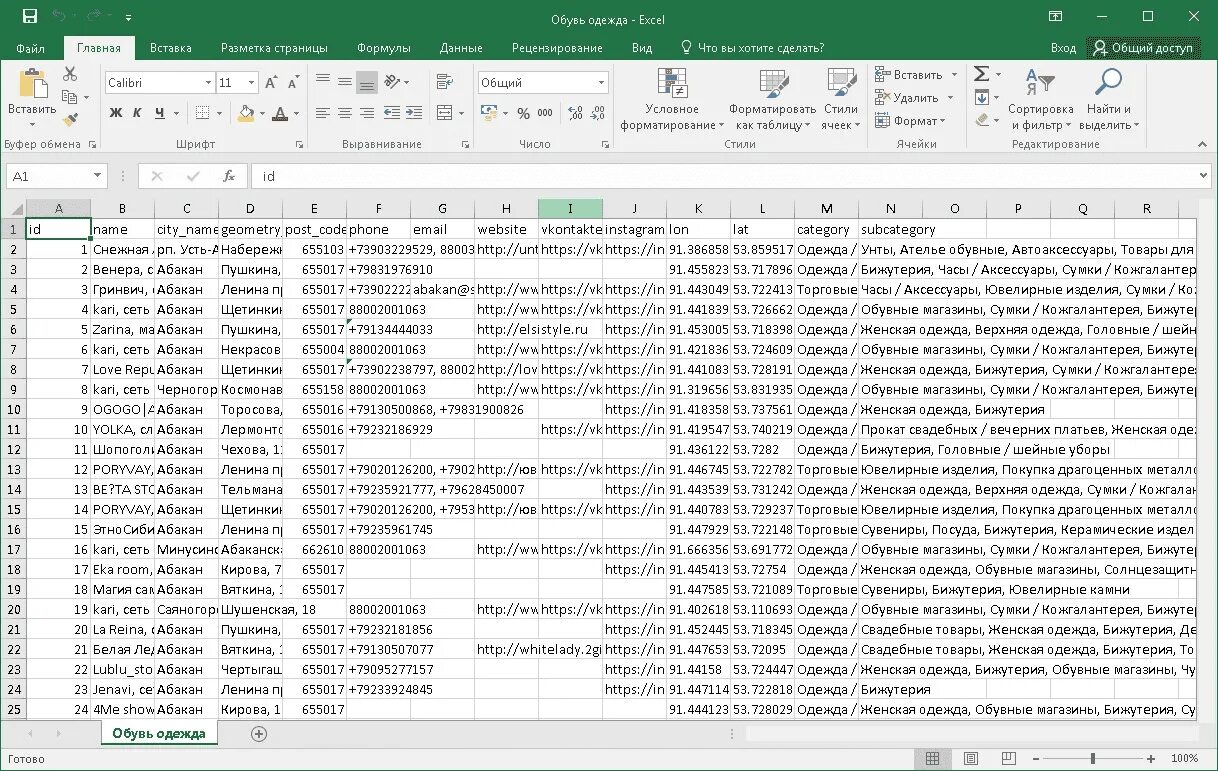Switch to the Формулы tab
The height and width of the screenshot is (771, 1218).
click(x=384, y=48)
